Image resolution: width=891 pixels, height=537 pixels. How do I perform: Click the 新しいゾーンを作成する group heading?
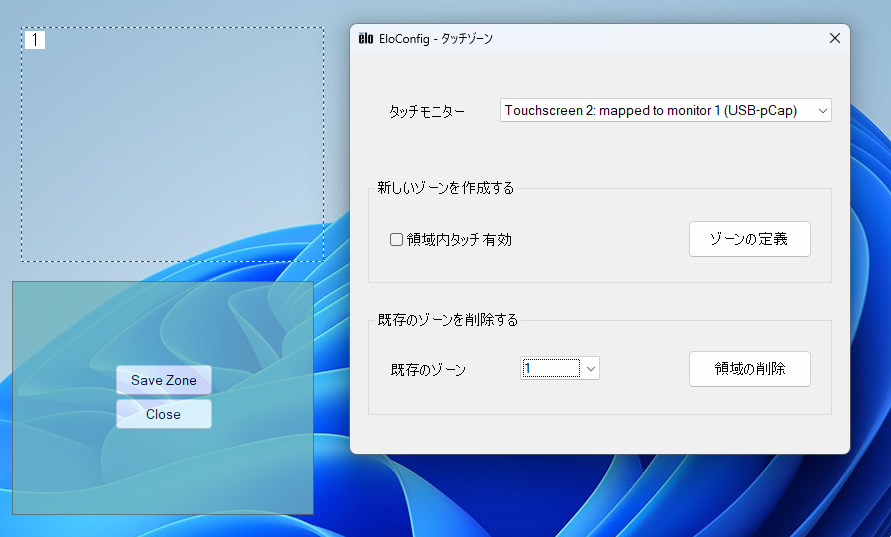click(445, 188)
